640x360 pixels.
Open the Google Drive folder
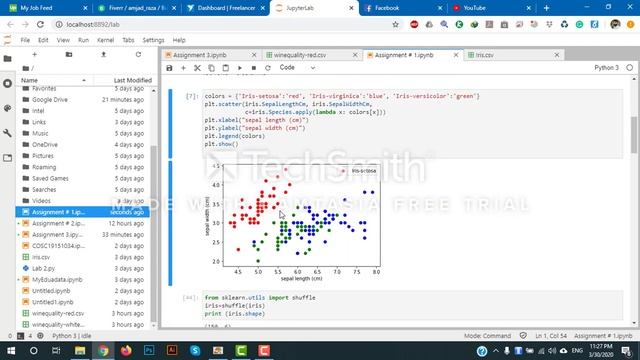pyautogui.click(x=83, y=100)
